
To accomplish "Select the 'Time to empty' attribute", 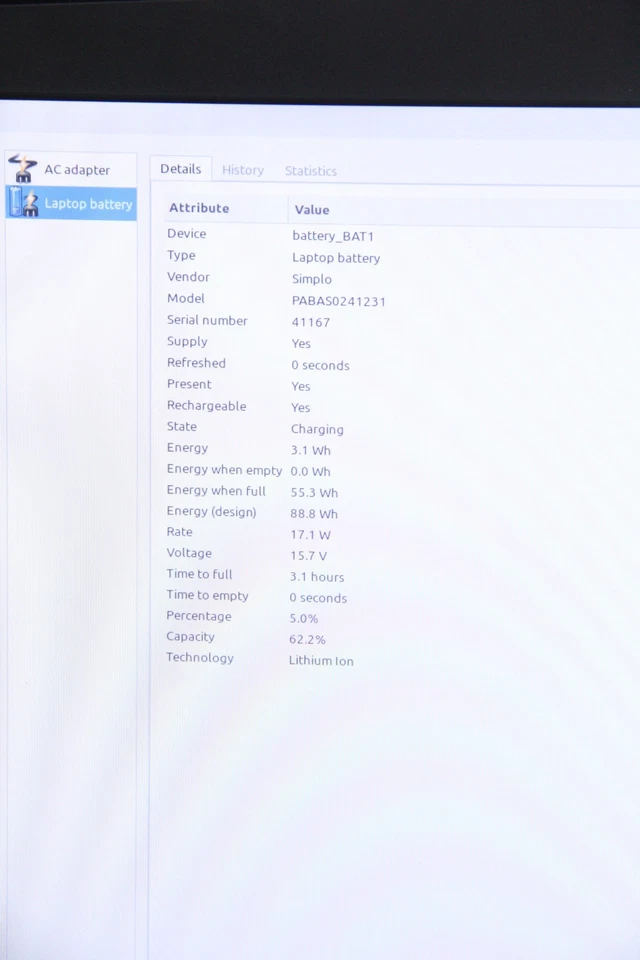I will [207, 595].
